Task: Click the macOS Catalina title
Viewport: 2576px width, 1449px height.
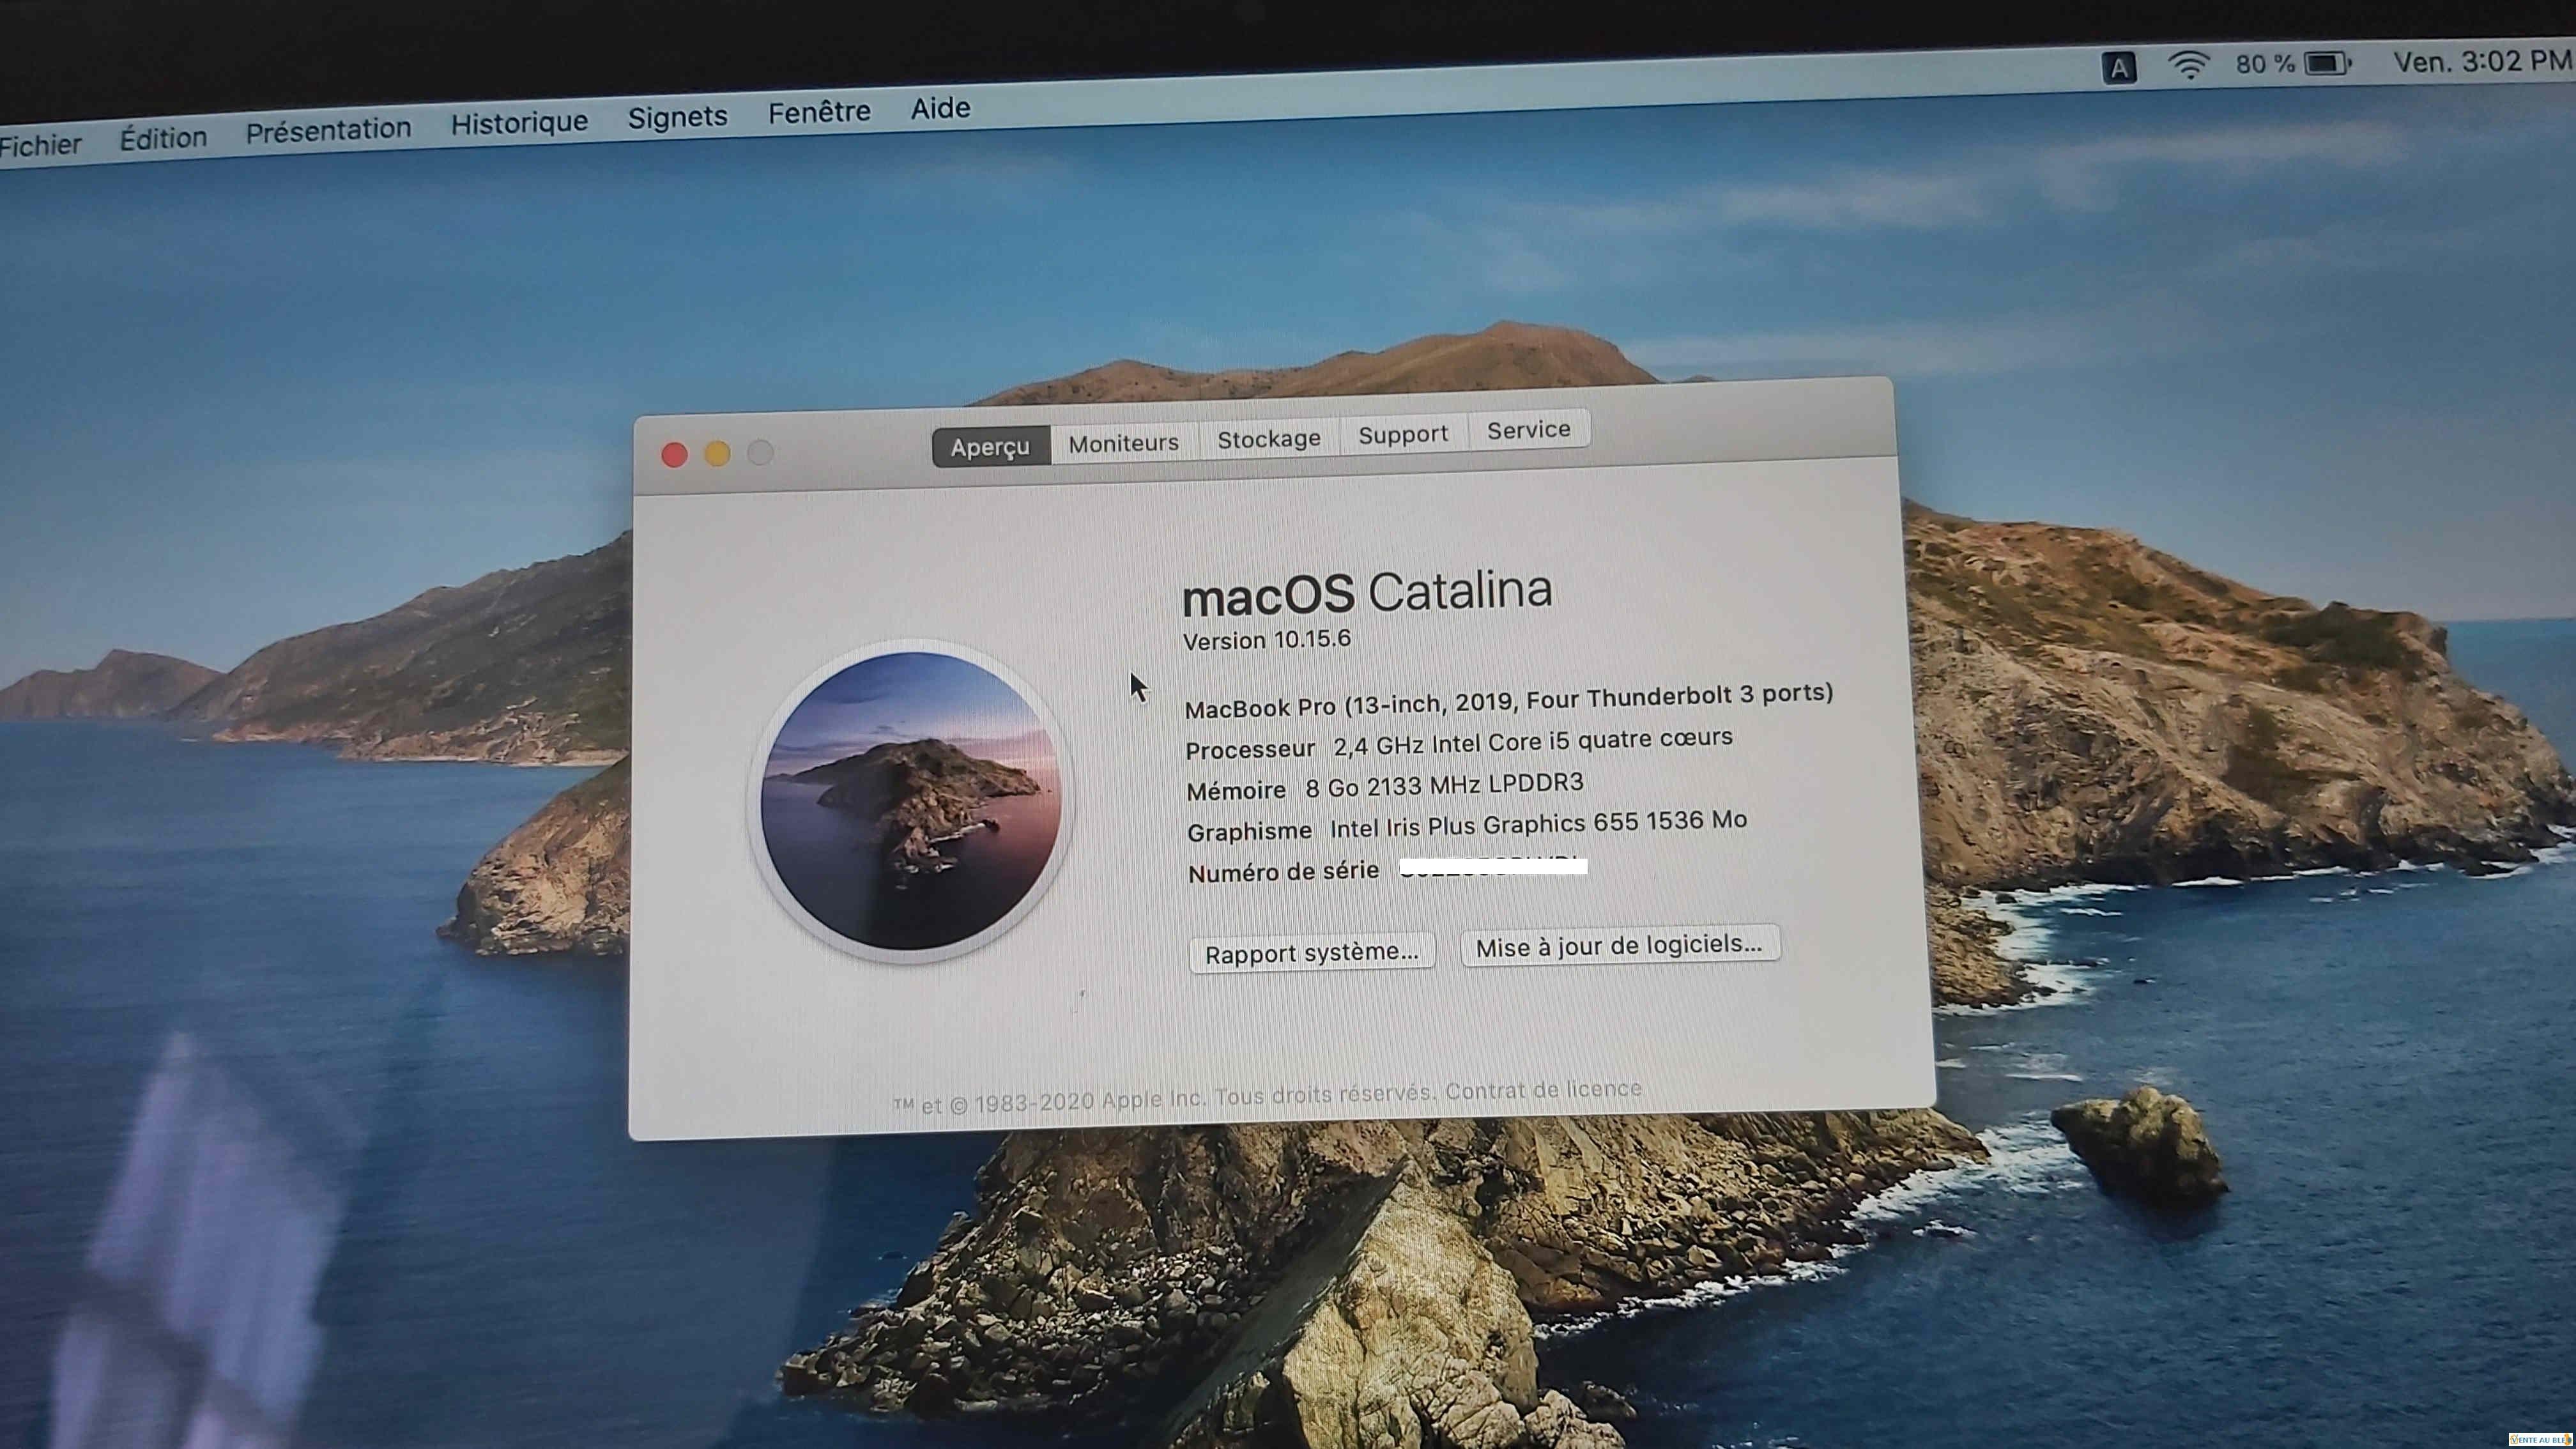Action: pos(1366,593)
